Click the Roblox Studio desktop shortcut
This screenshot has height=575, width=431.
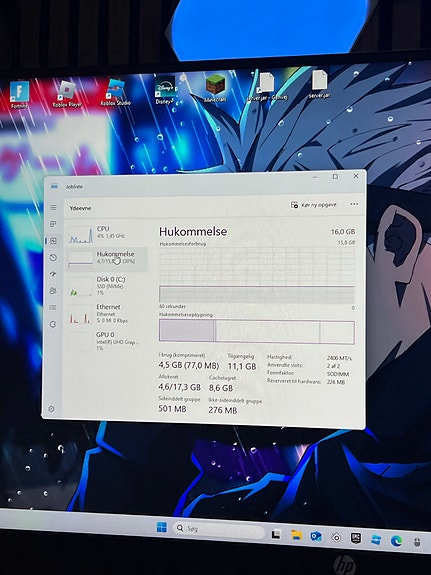116,92
